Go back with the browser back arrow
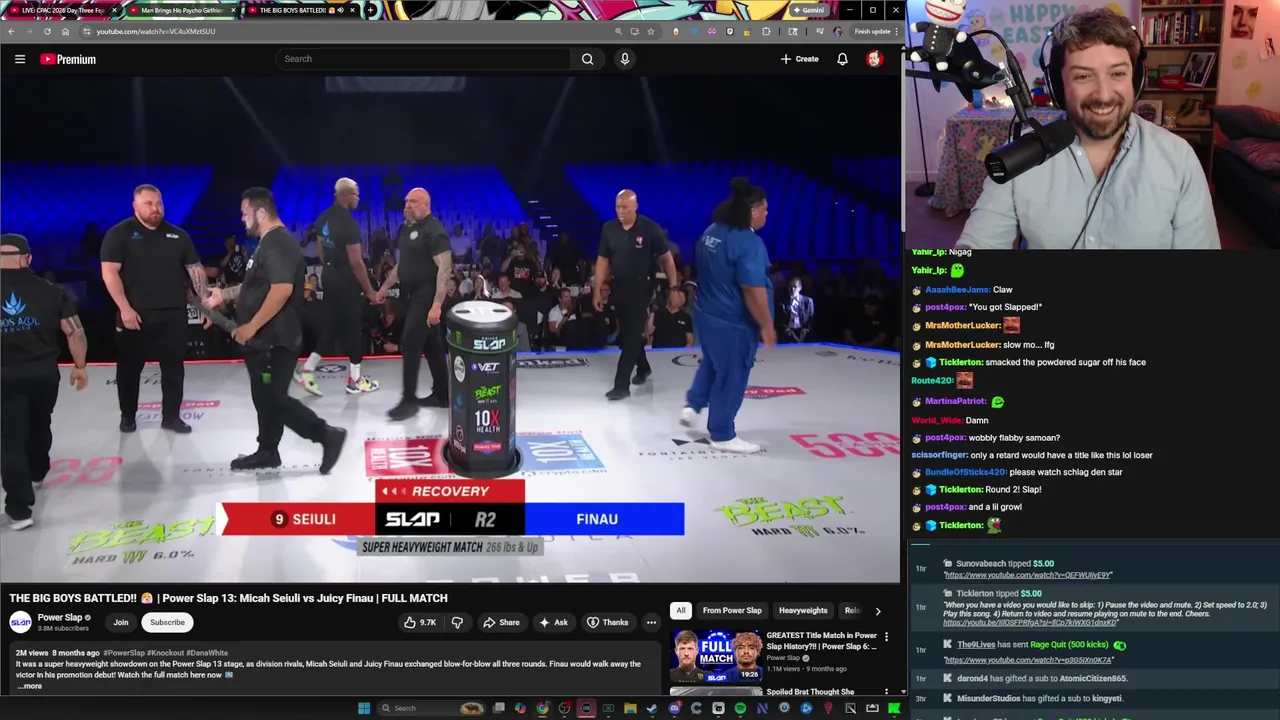Viewport: 1280px width, 720px height. 12,31
